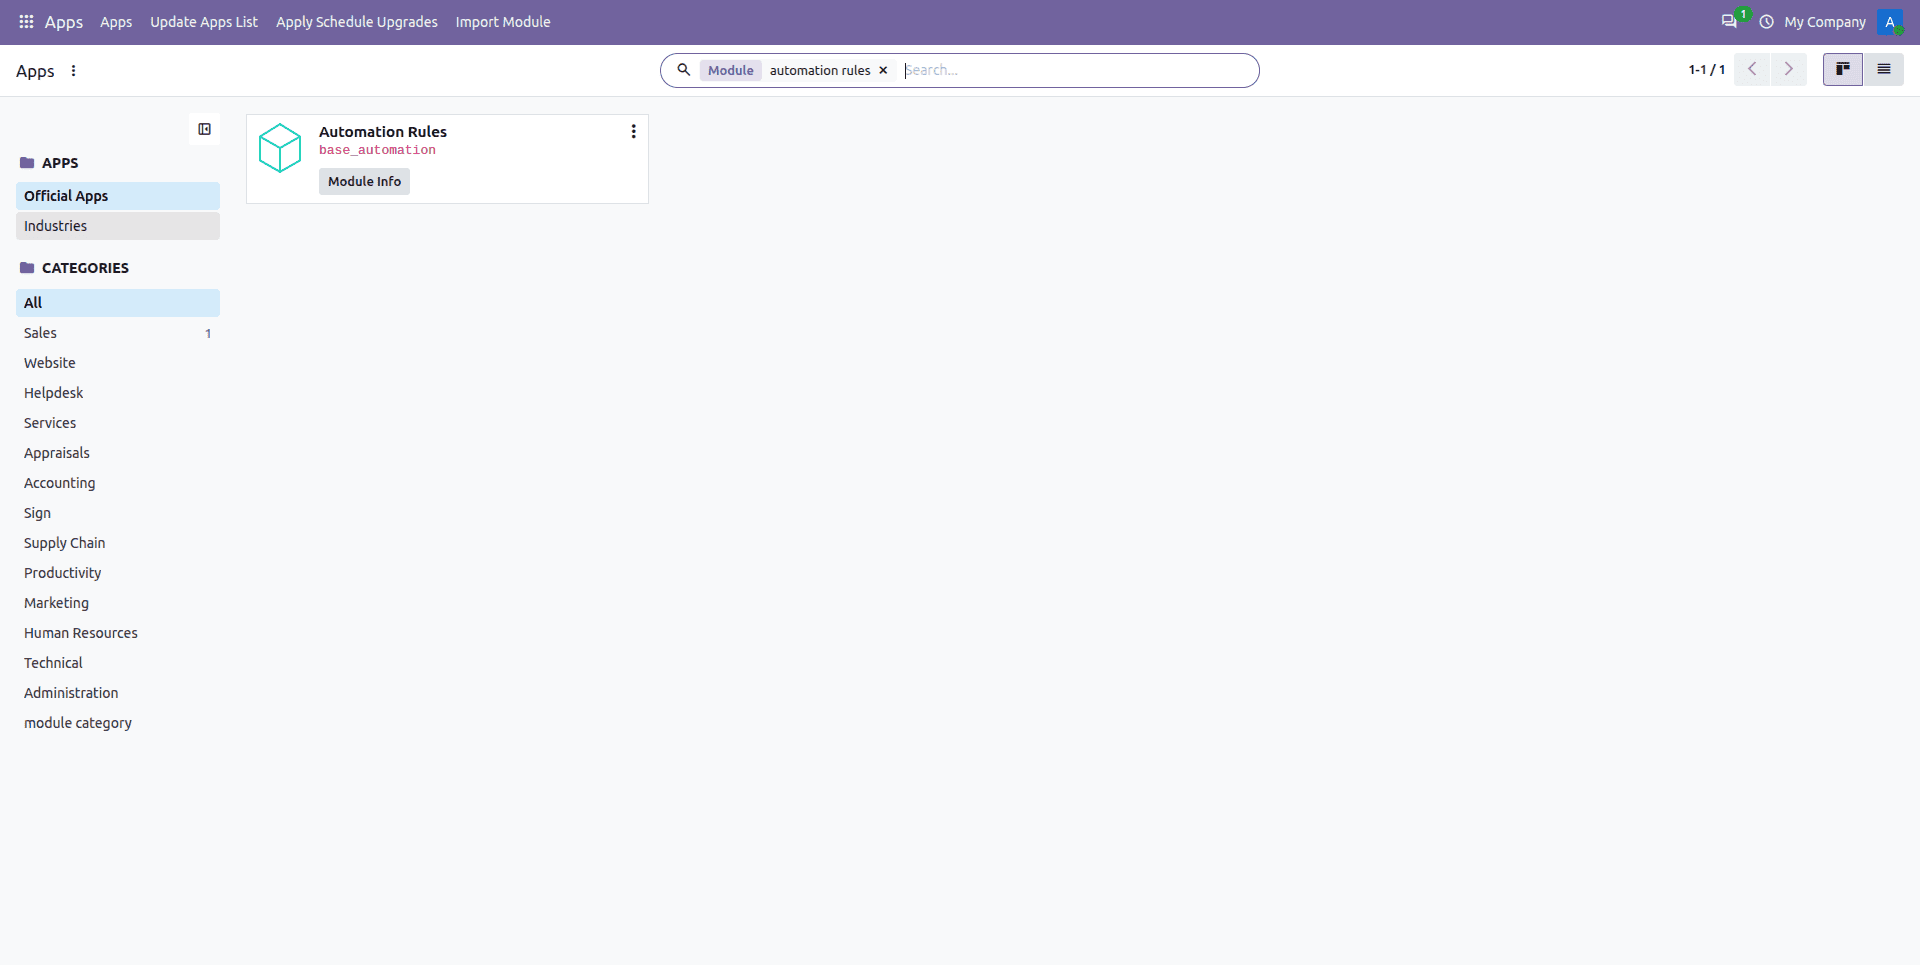The width and height of the screenshot is (1920, 965).
Task: Filter by module category entry
Action: point(118,723)
